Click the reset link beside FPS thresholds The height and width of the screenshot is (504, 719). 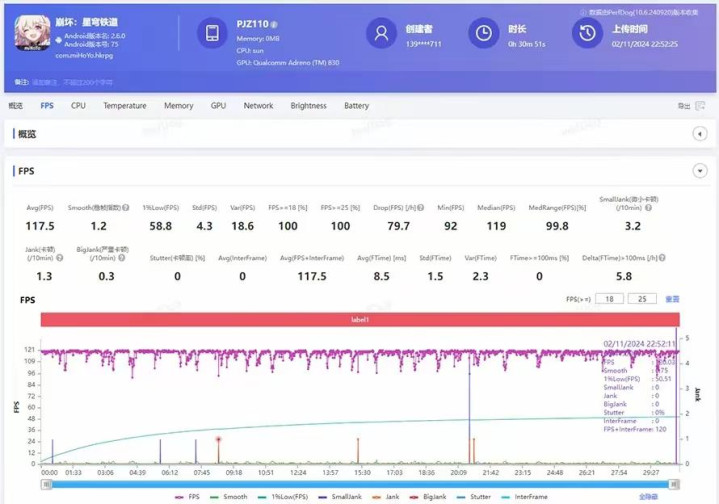(x=672, y=299)
